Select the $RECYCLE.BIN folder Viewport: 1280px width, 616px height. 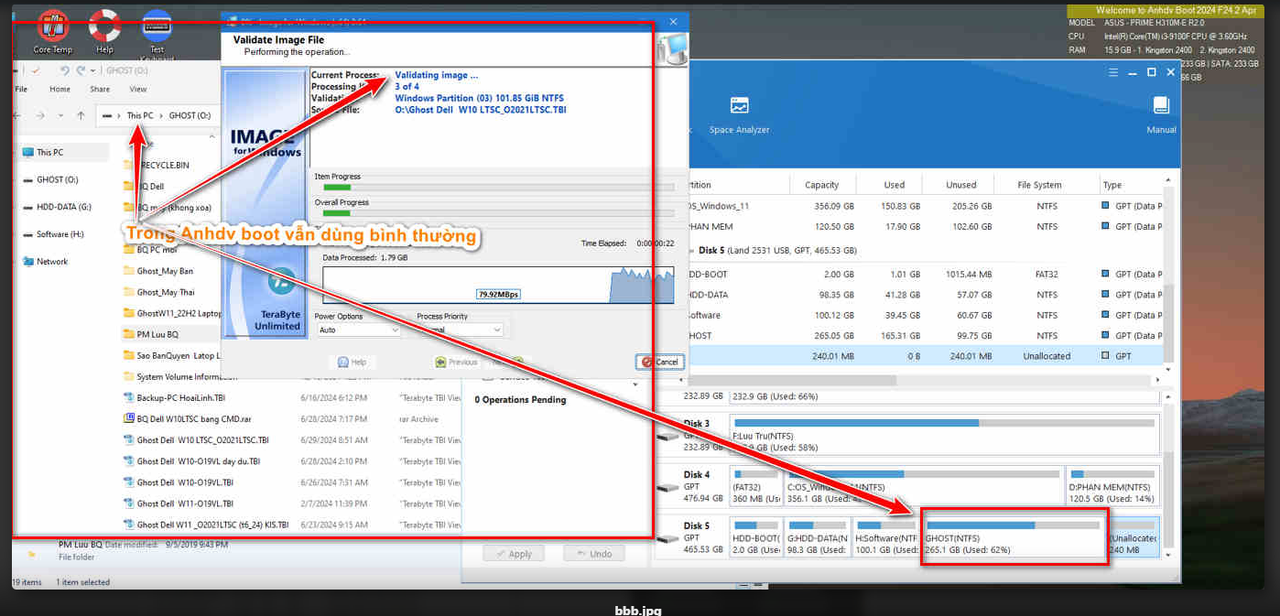point(156,165)
